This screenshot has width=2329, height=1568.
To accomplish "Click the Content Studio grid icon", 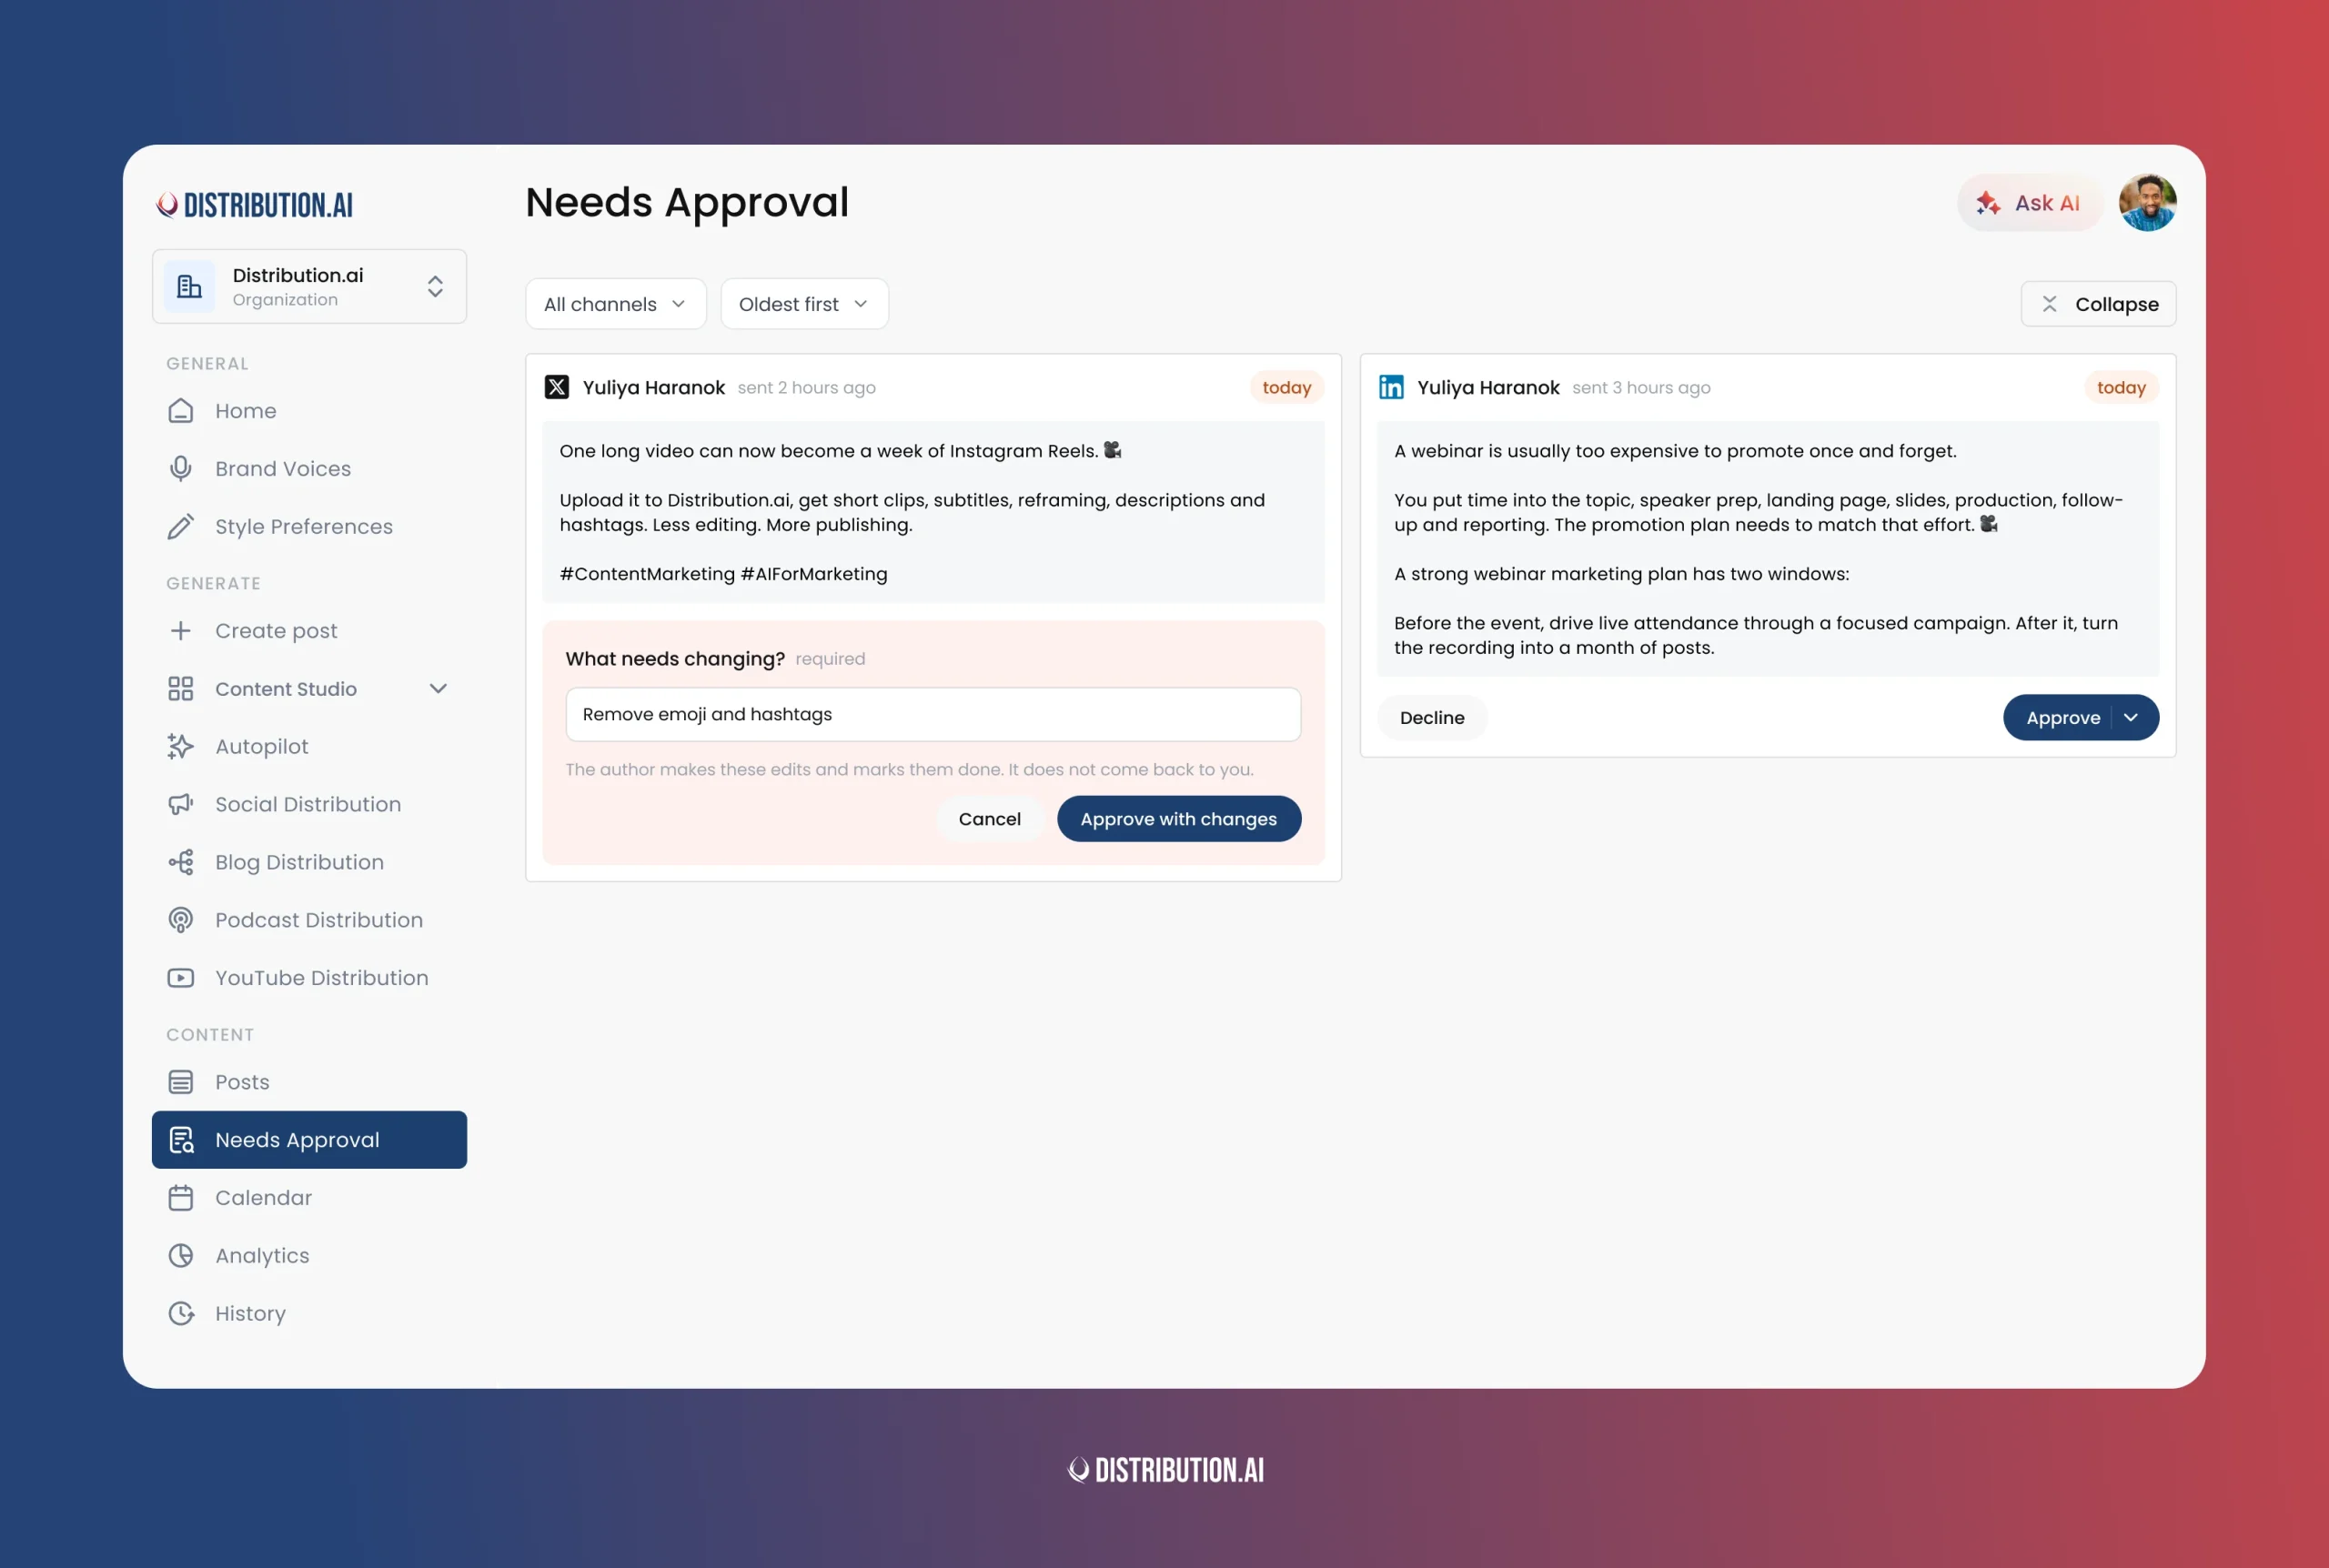I will [x=181, y=689].
